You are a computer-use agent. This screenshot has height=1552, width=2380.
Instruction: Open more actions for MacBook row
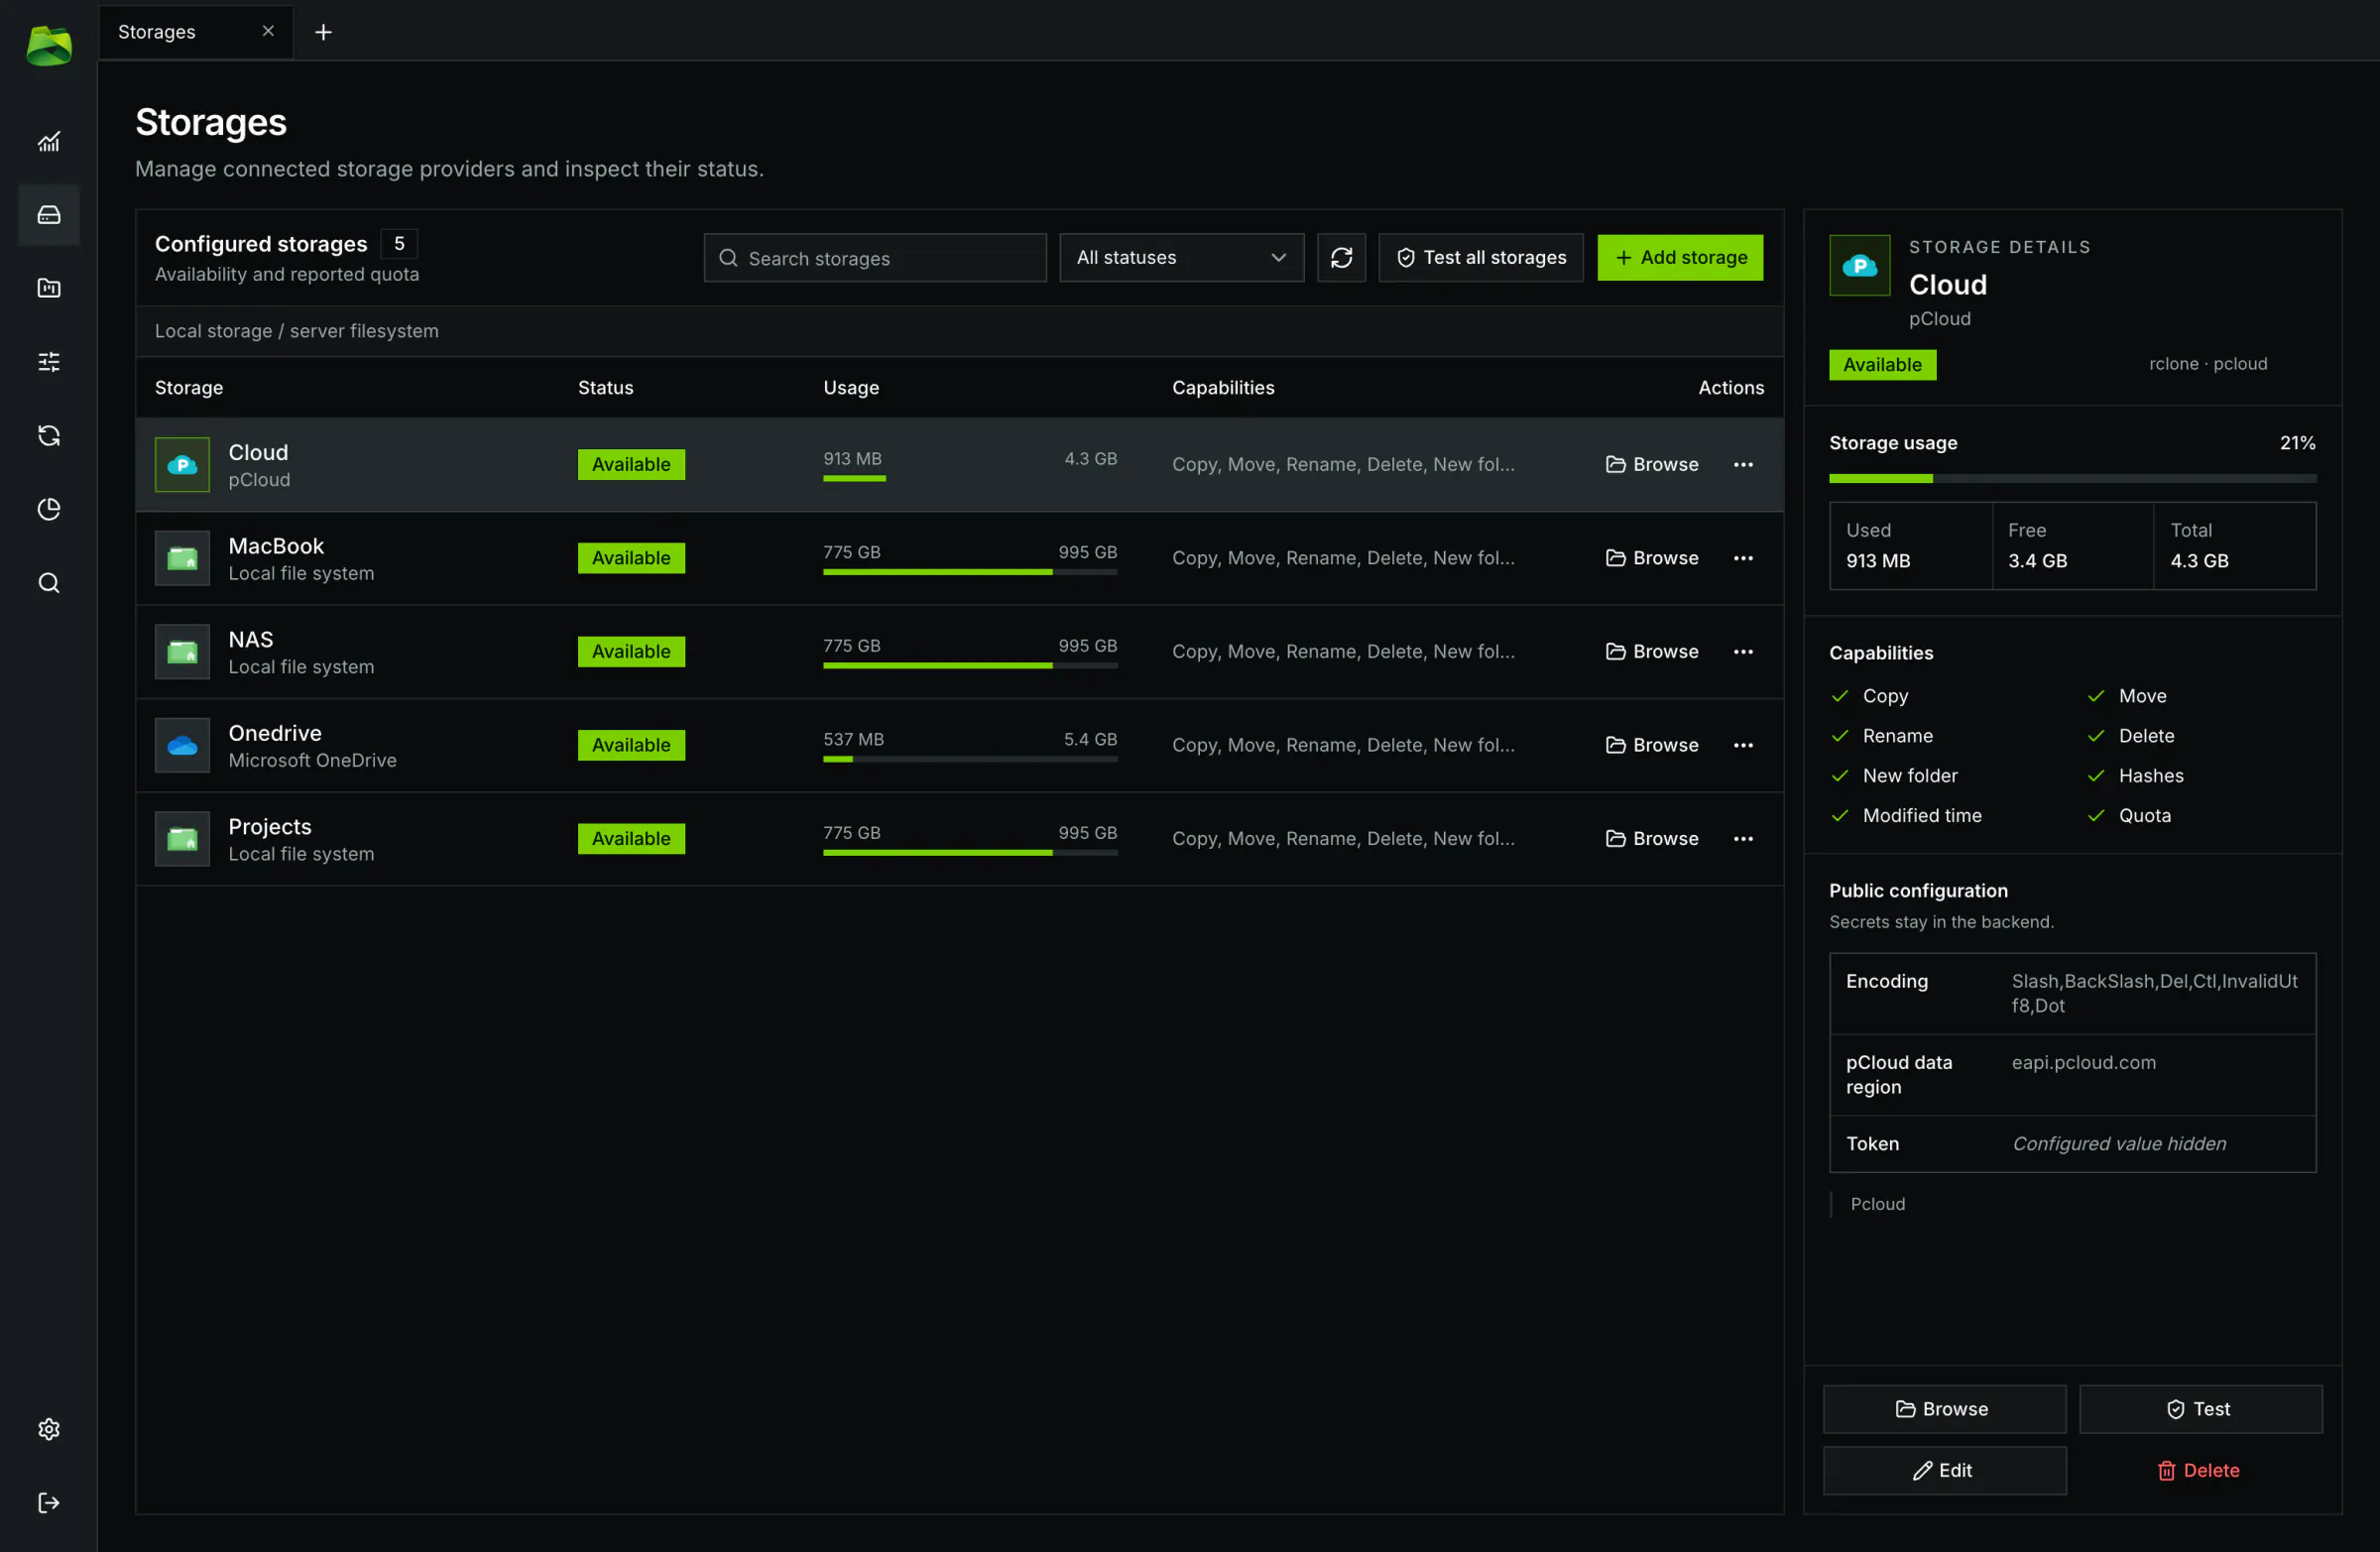click(1743, 558)
